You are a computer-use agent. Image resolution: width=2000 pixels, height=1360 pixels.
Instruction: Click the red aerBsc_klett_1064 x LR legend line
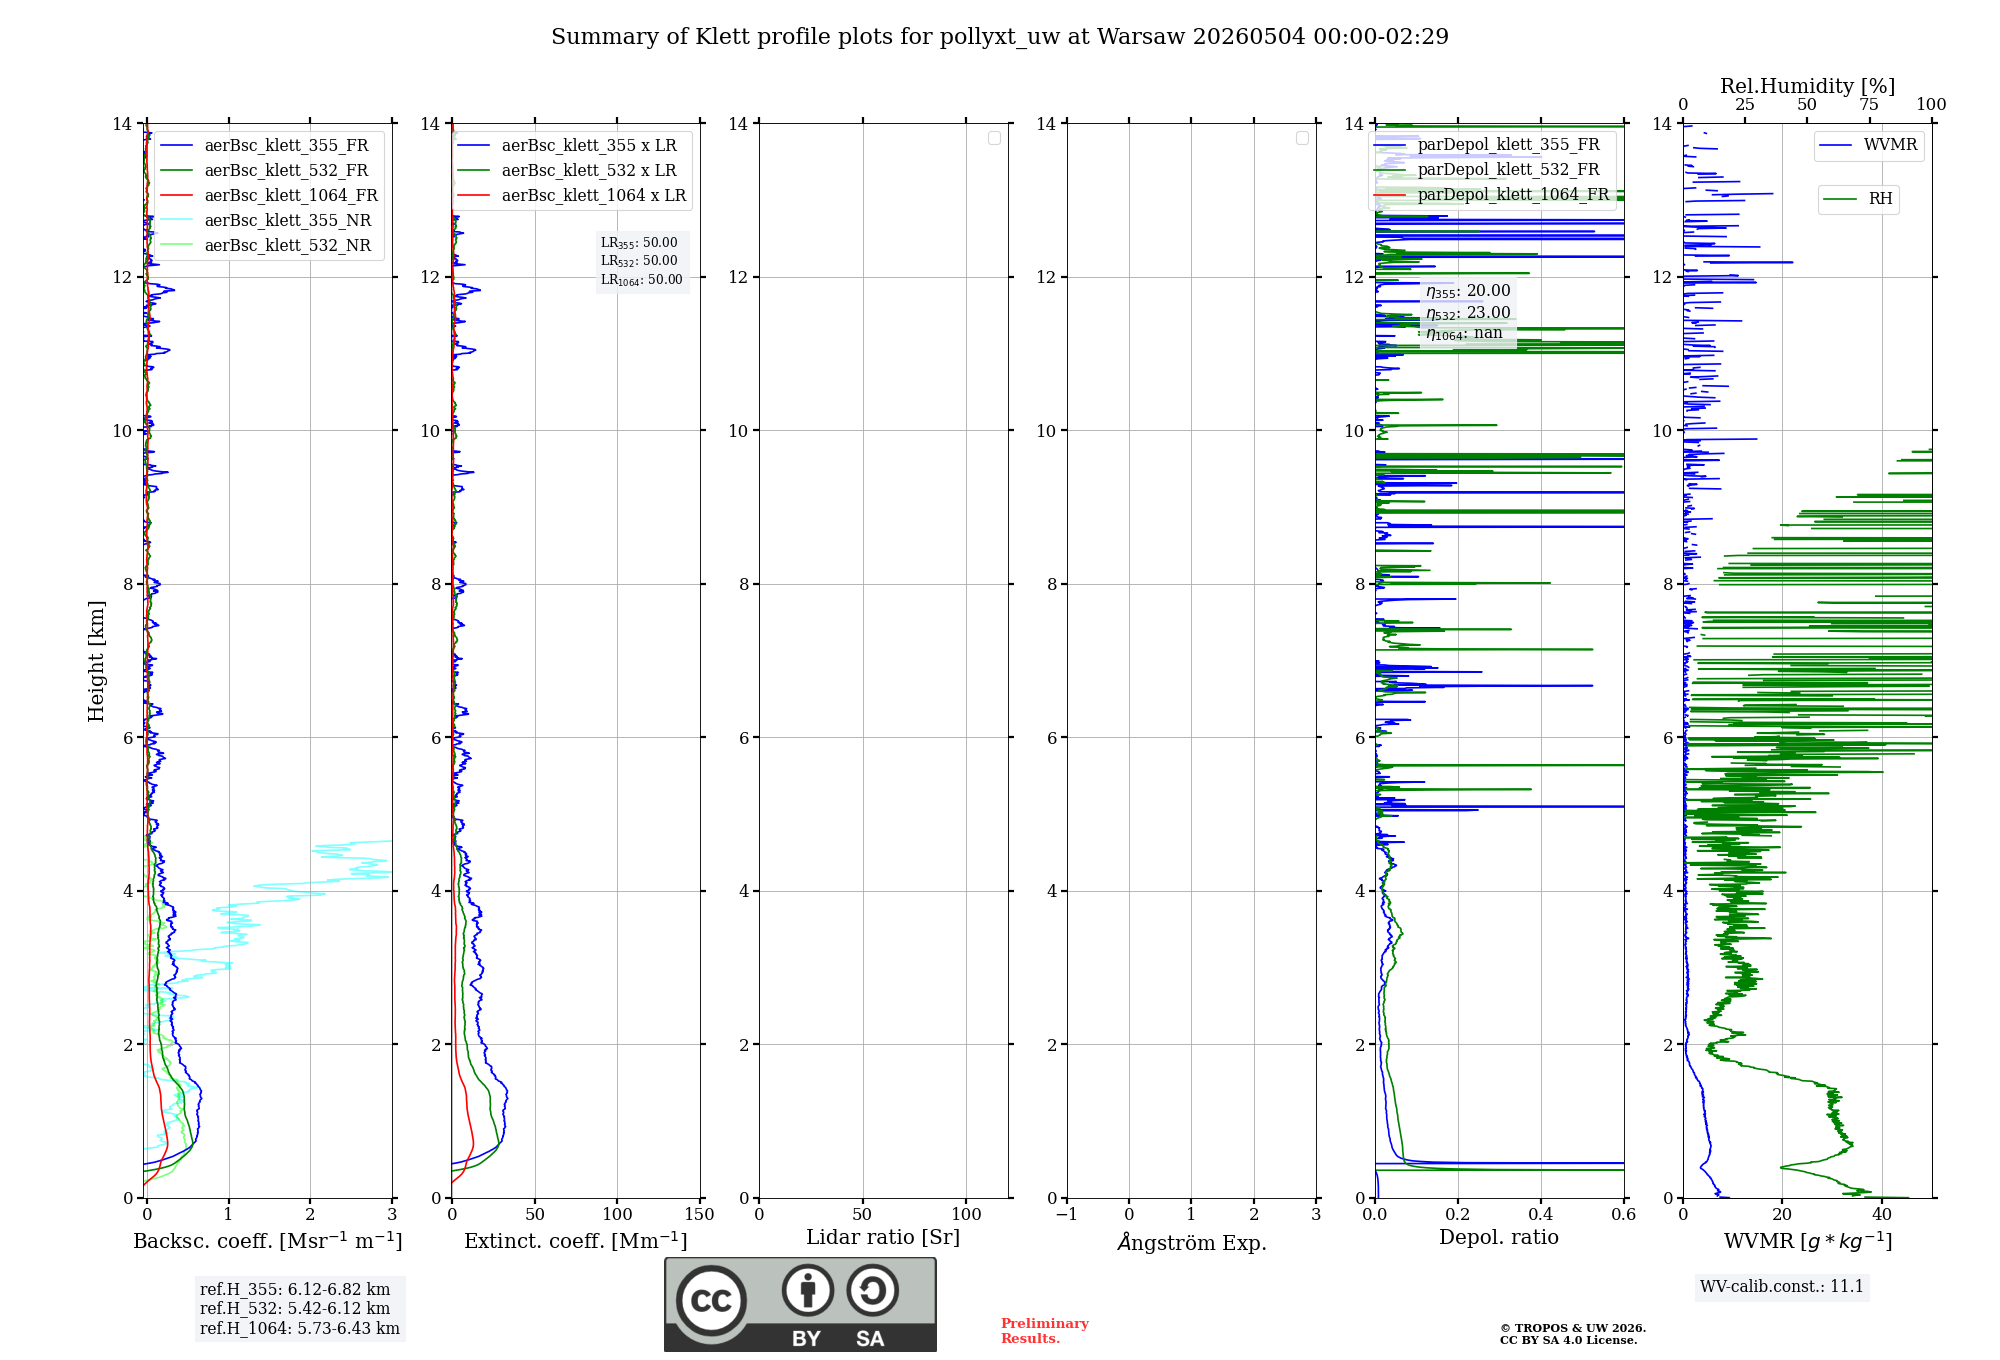[474, 196]
